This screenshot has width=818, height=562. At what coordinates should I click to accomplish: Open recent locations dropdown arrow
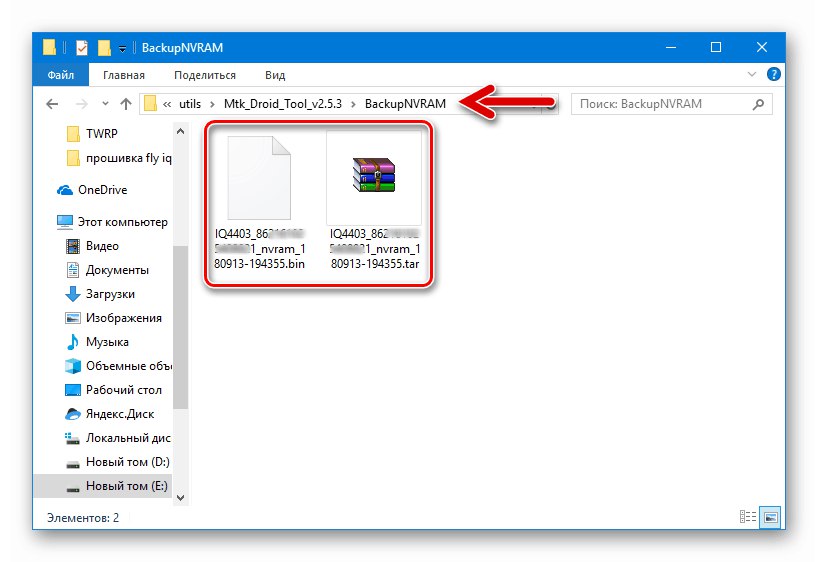[105, 104]
